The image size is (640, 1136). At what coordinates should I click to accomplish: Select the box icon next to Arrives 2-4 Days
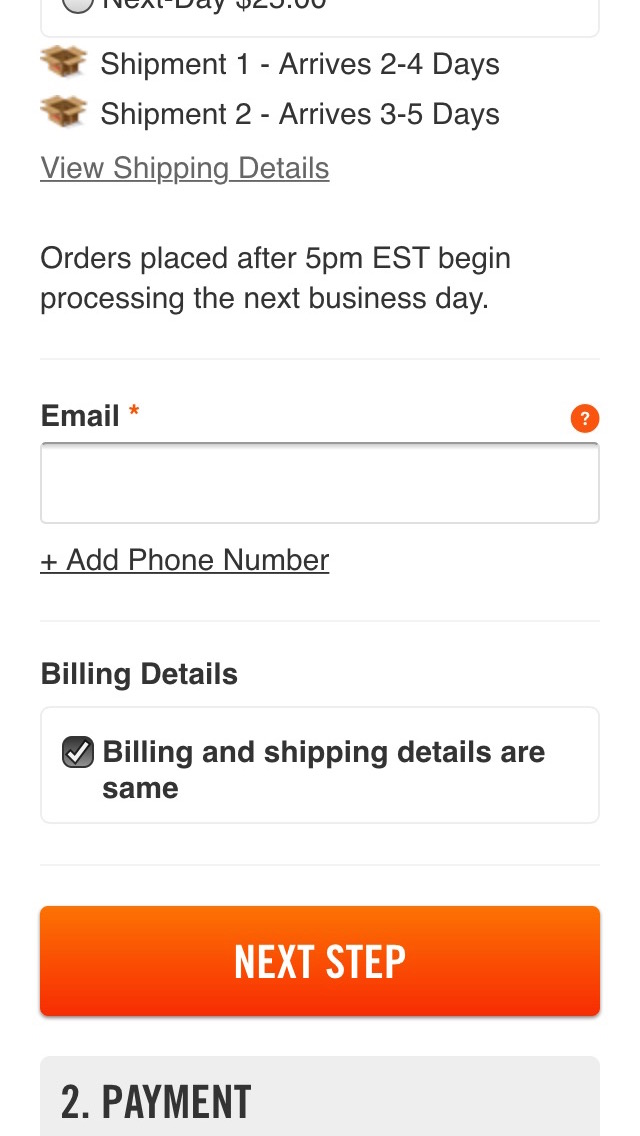pos(63,63)
